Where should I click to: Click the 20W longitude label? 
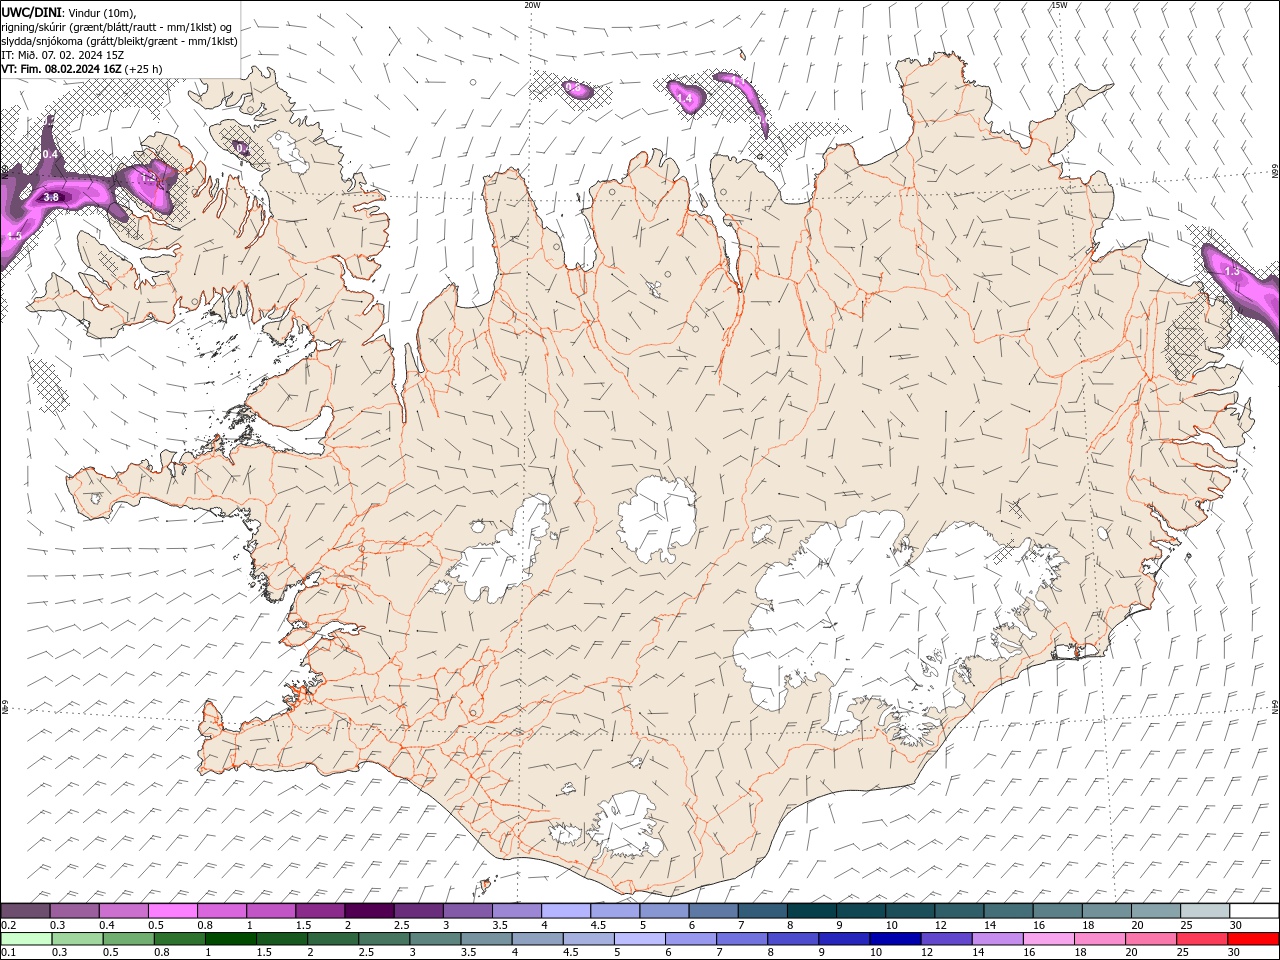[x=533, y=5]
